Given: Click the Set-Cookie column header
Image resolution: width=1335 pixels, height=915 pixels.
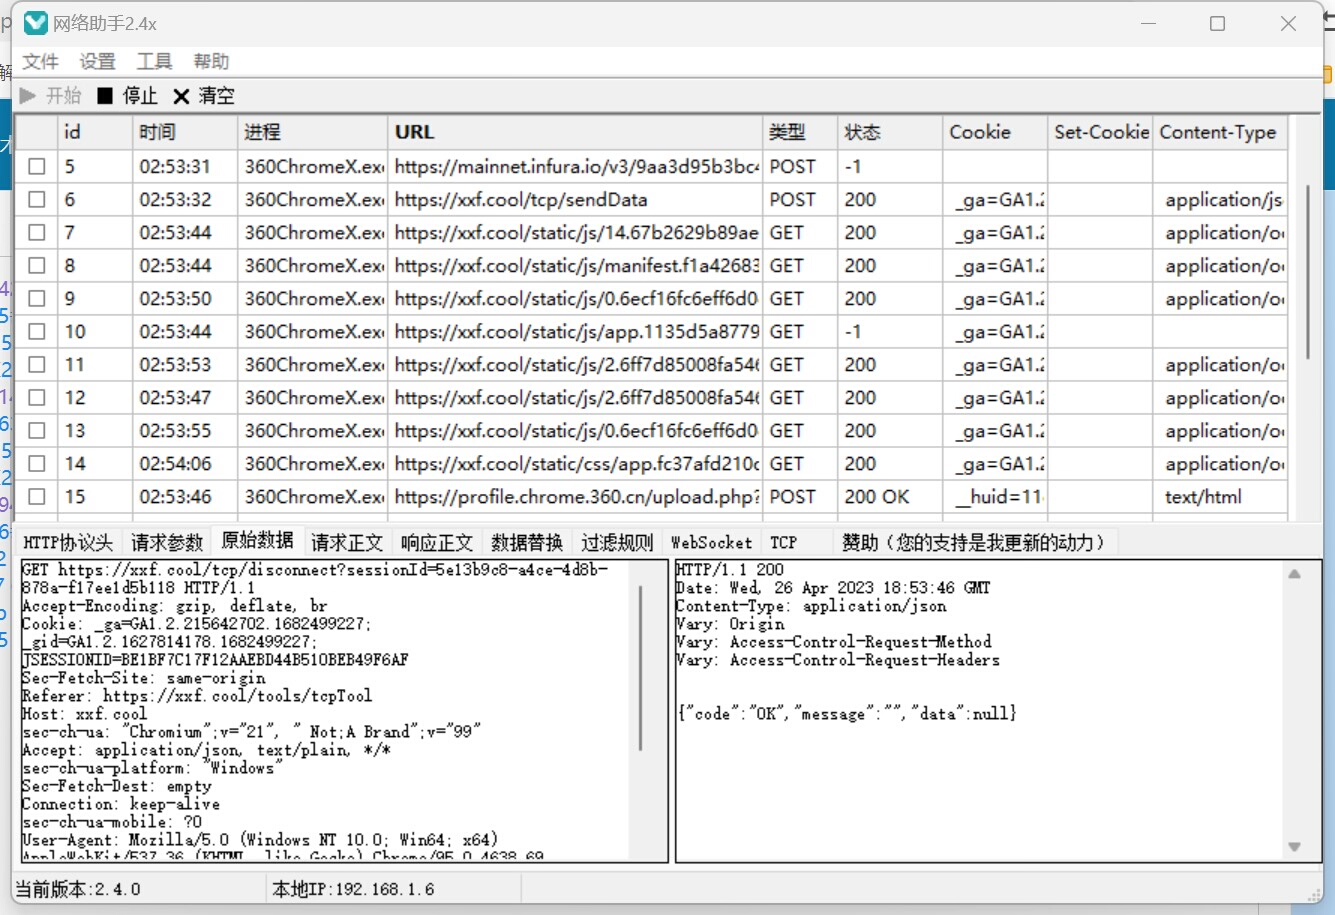Looking at the screenshot, I should pyautogui.click(x=1101, y=132).
